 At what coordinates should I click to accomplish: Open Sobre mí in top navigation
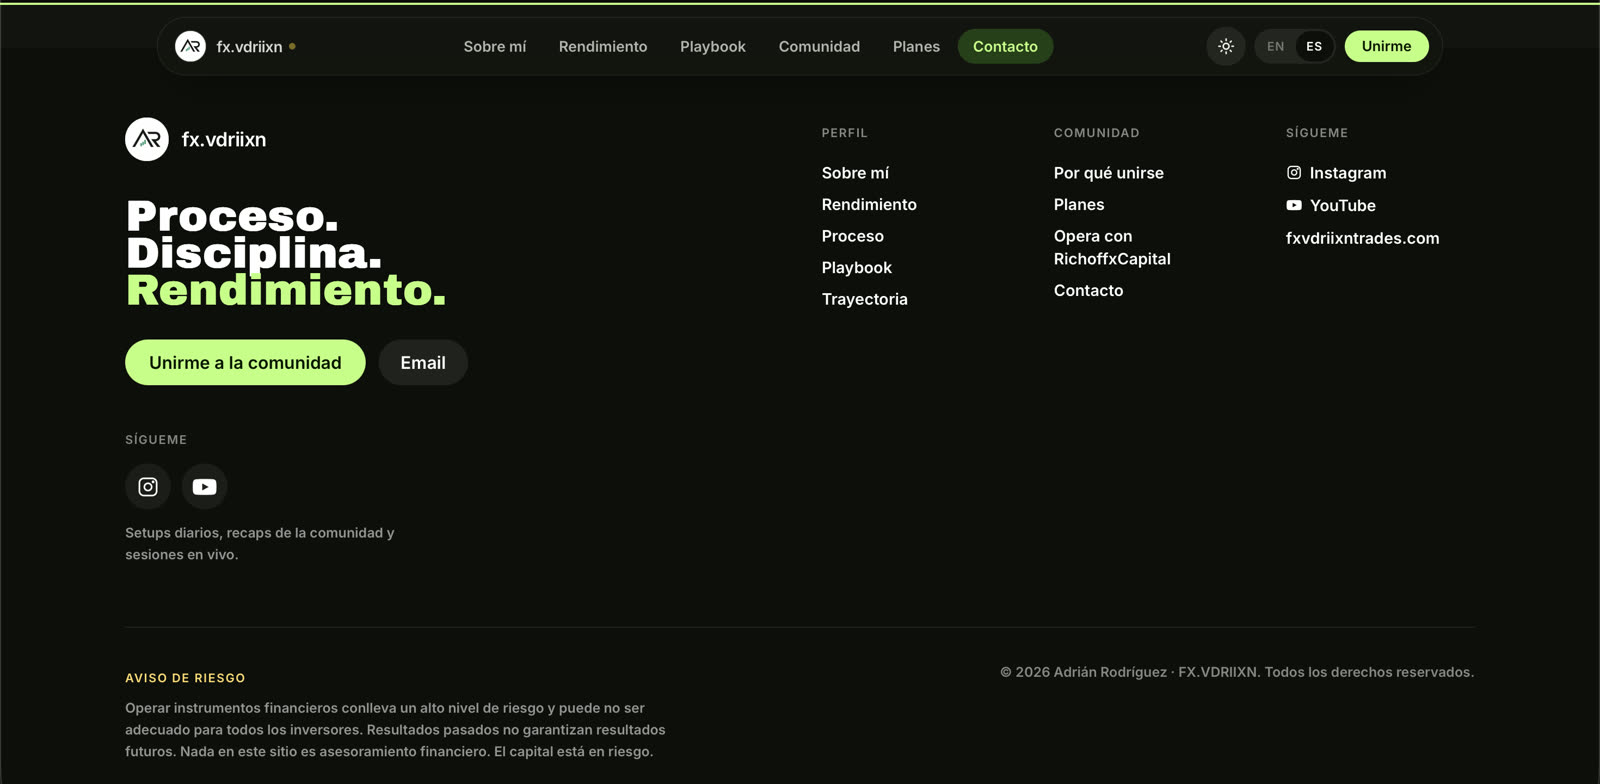point(495,46)
